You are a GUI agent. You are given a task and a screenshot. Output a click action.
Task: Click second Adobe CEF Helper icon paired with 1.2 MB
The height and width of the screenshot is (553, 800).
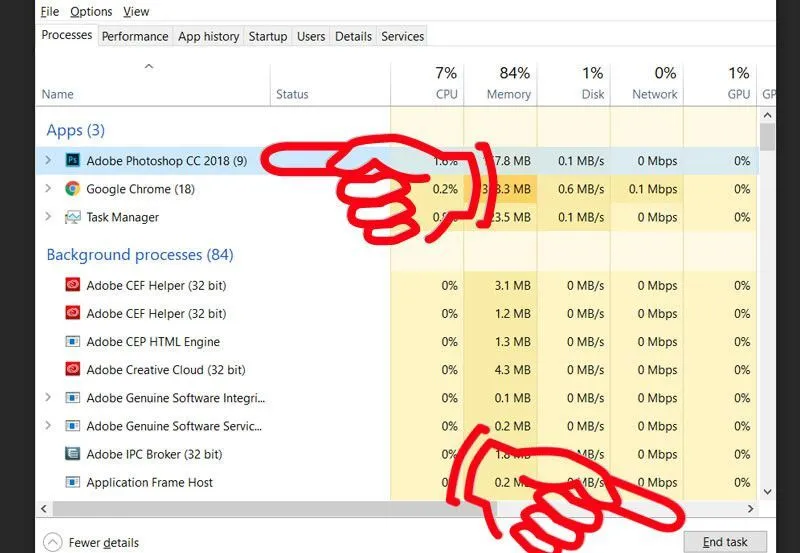tap(72, 313)
